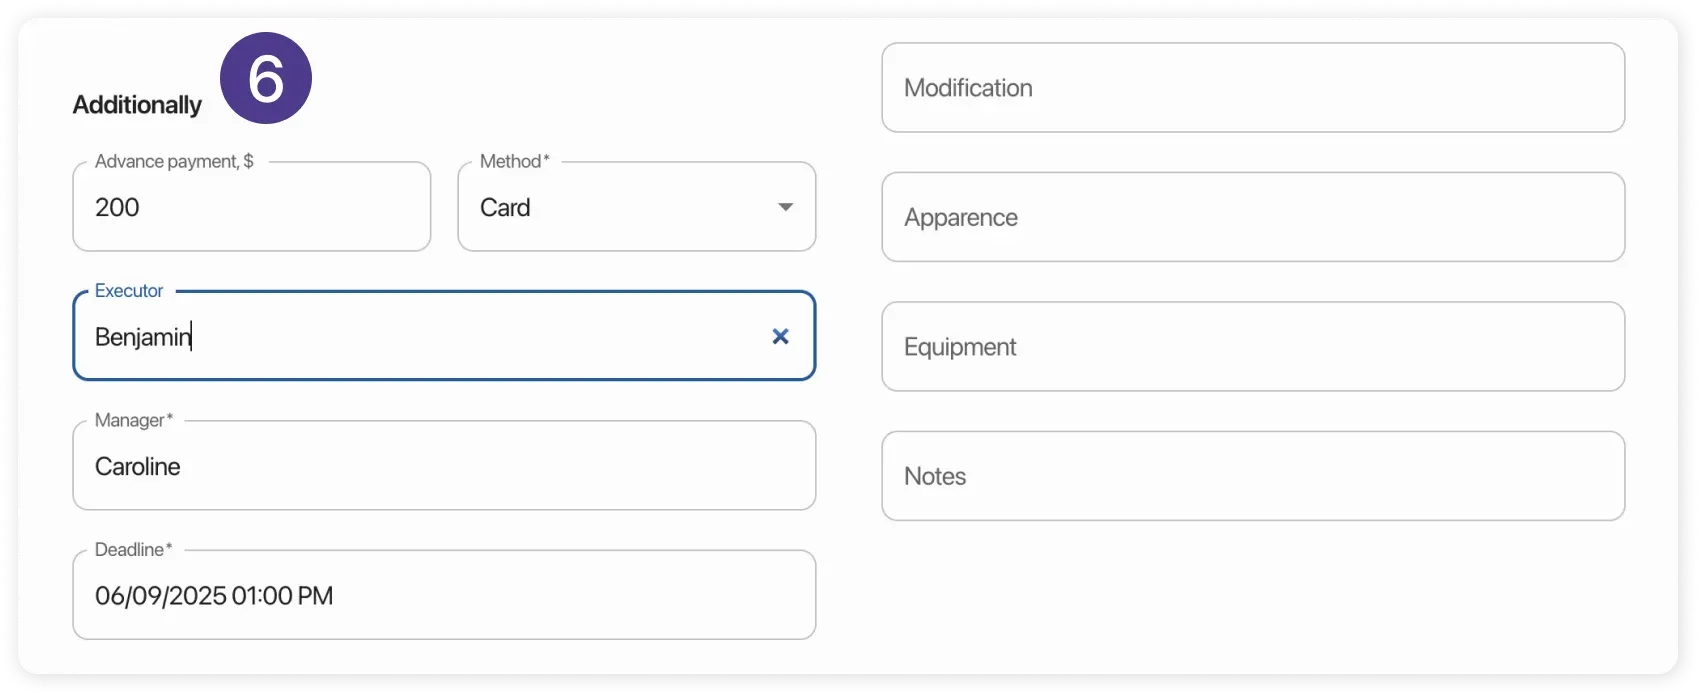Screen dimensions: 1700x696
Task: Click the Method* floating label
Action: pyautogui.click(x=514, y=161)
